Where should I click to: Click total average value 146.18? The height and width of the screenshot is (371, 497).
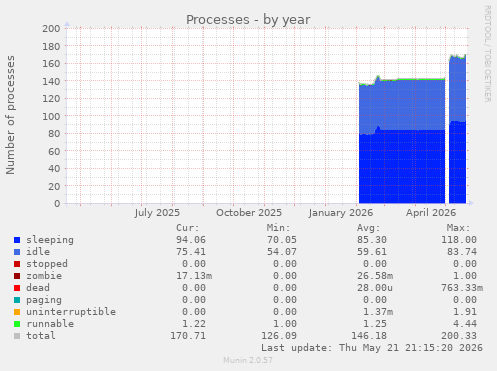pos(369,336)
